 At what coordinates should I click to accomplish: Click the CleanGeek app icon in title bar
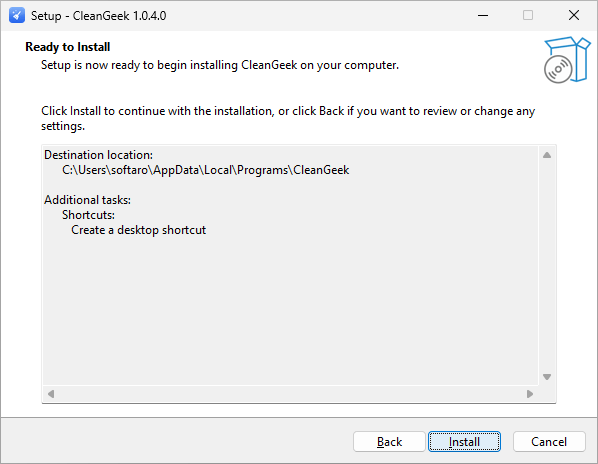17,16
